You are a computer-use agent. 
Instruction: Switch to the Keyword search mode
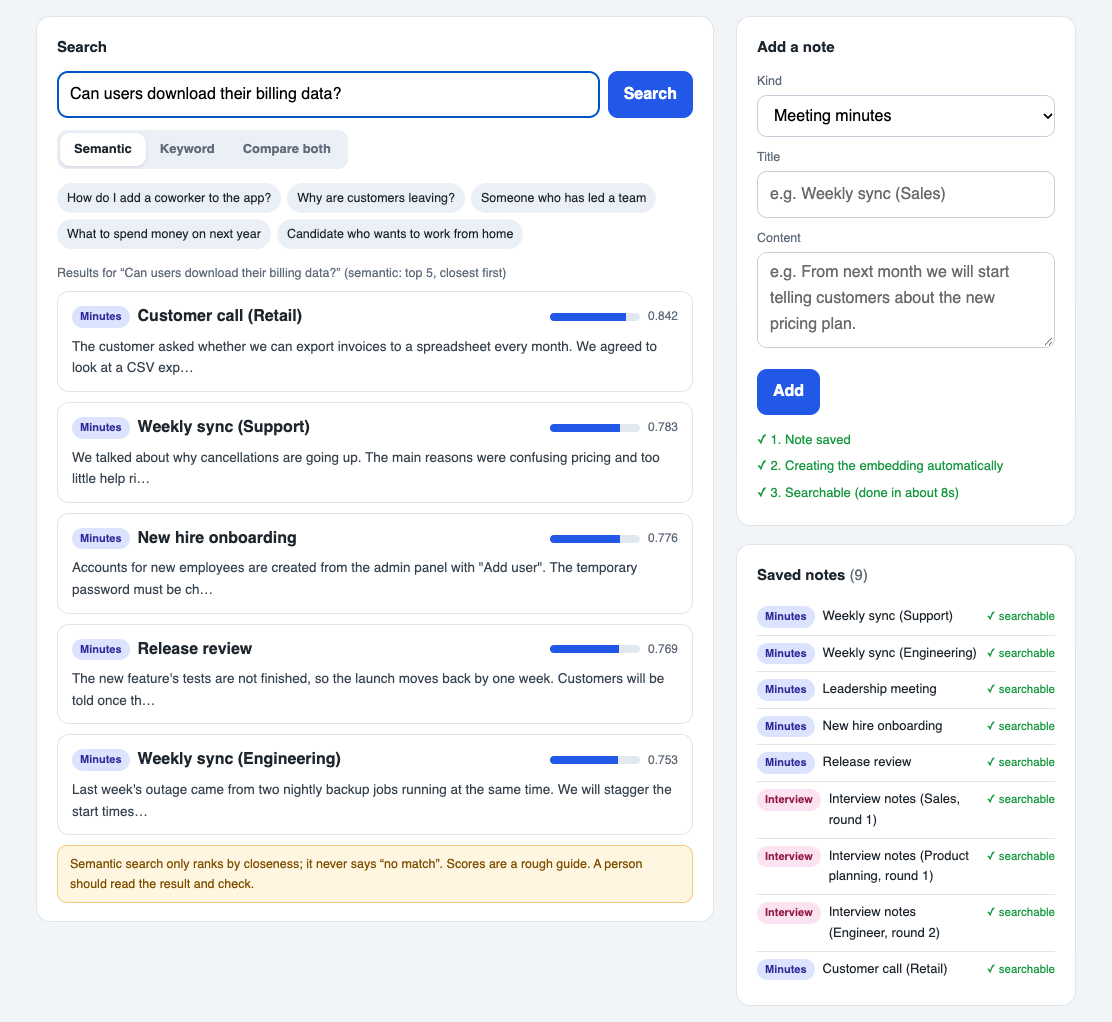coord(187,149)
